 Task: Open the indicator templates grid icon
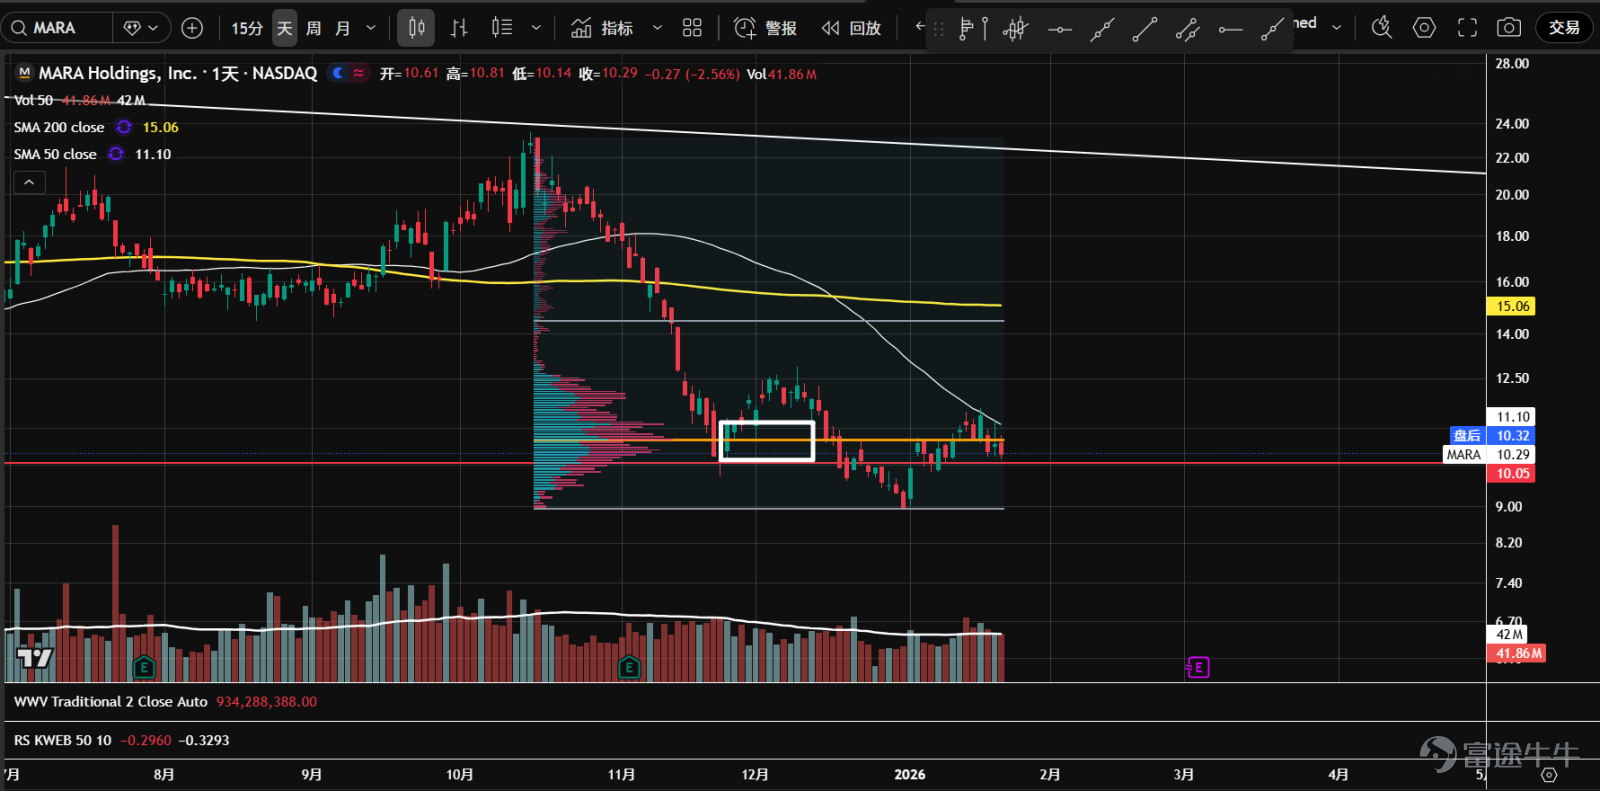pyautogui.click(x=692, y=28)
